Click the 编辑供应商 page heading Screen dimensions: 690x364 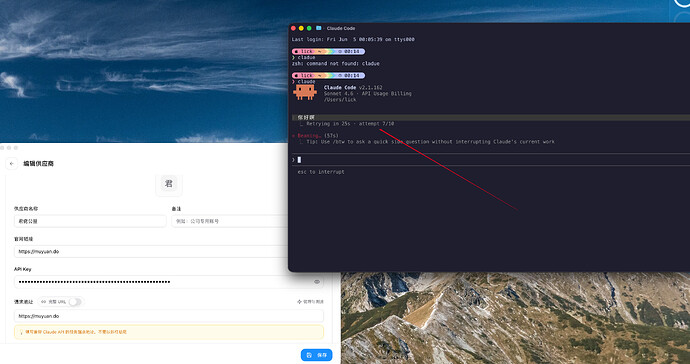[x=38, y=163]
